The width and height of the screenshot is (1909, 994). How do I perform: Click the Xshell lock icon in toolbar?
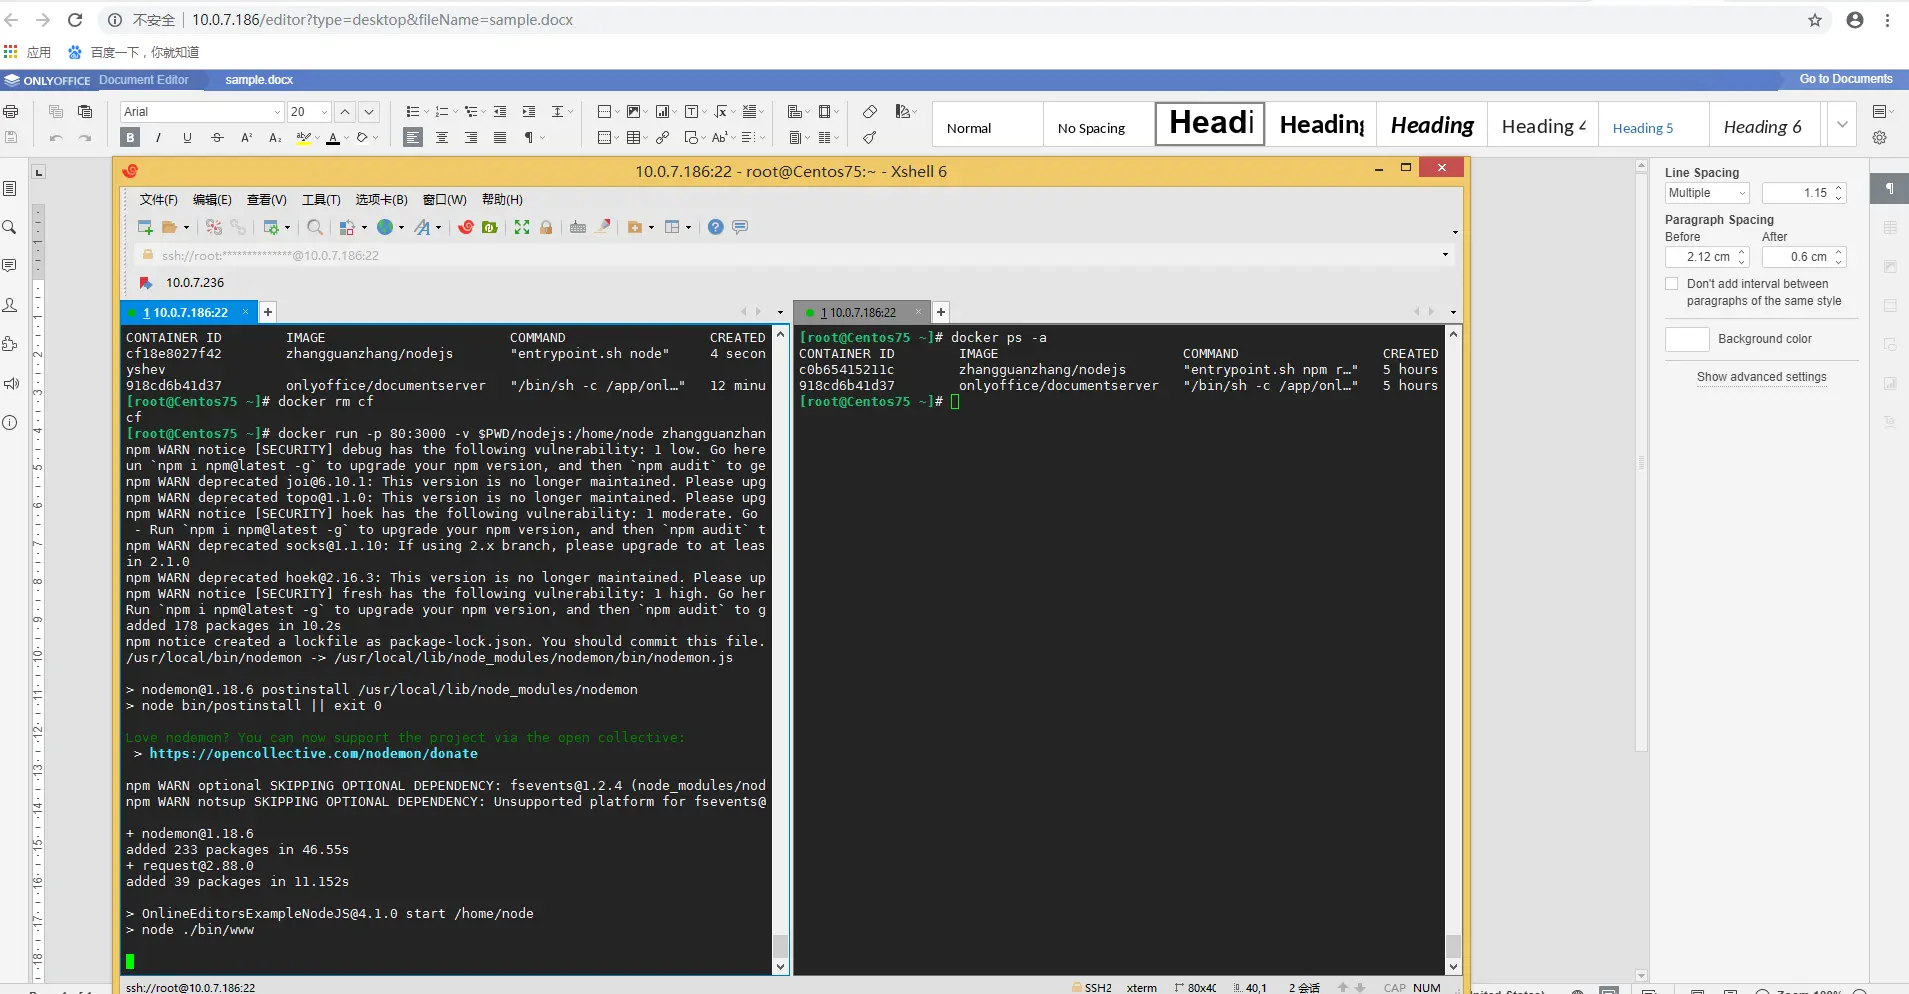[x=546, y=228]
